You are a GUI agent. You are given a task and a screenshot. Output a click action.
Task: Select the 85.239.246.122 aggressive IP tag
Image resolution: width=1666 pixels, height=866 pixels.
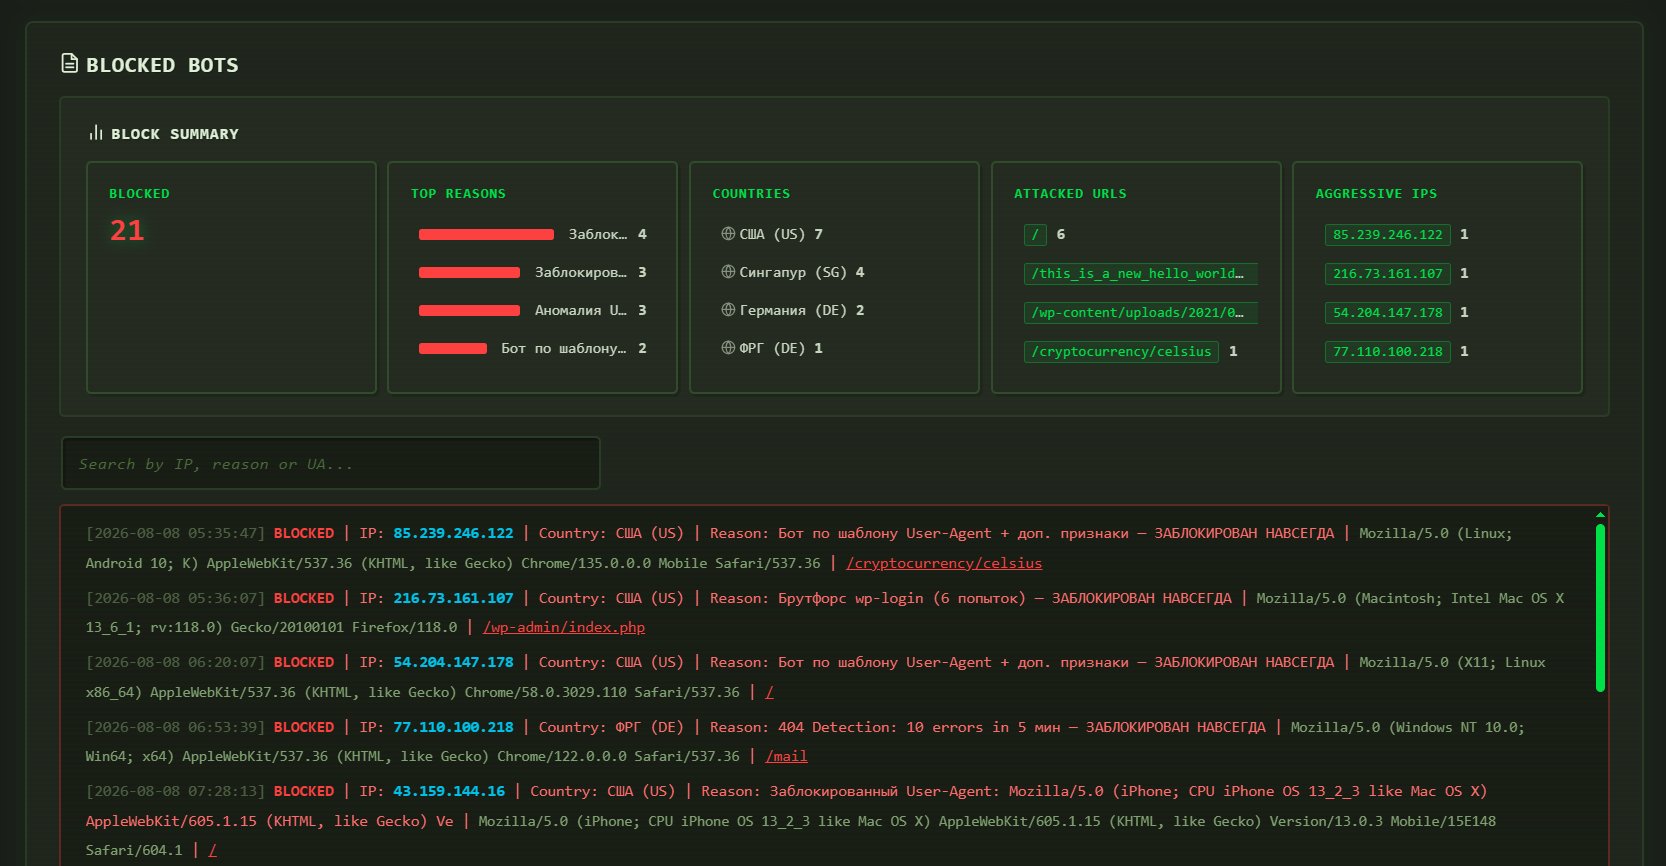tap(1387, 235)
